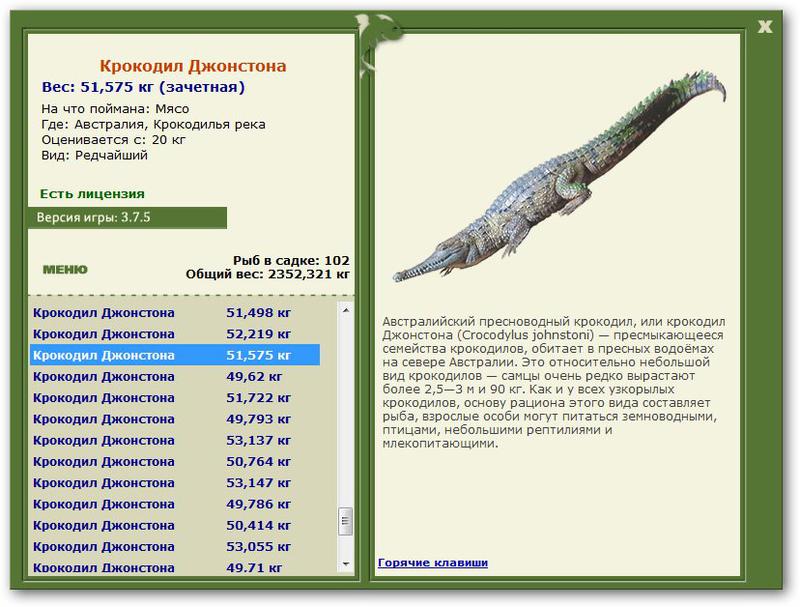This screenshot has height=607, width=800.
Task: Click the fish list scrollbar thumb
Action: coord(345,525)
